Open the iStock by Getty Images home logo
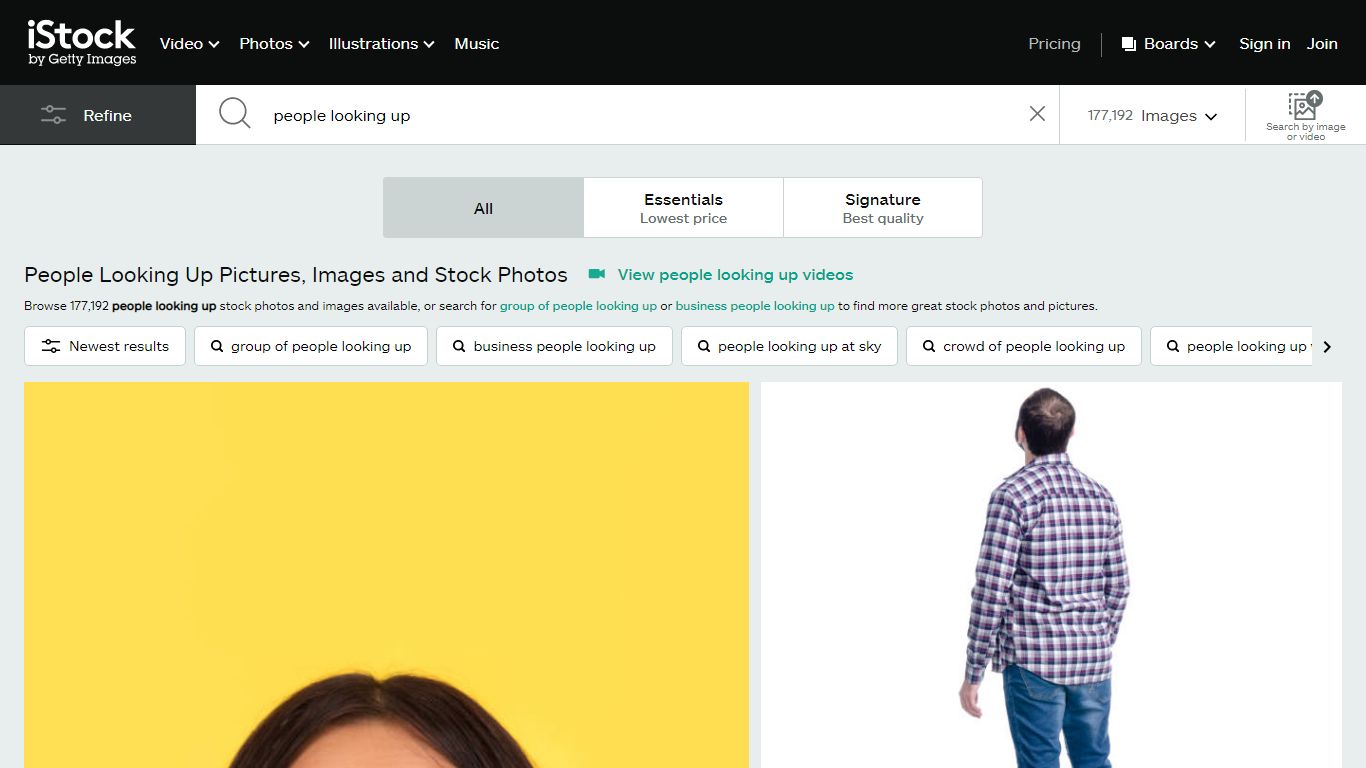 82,43
